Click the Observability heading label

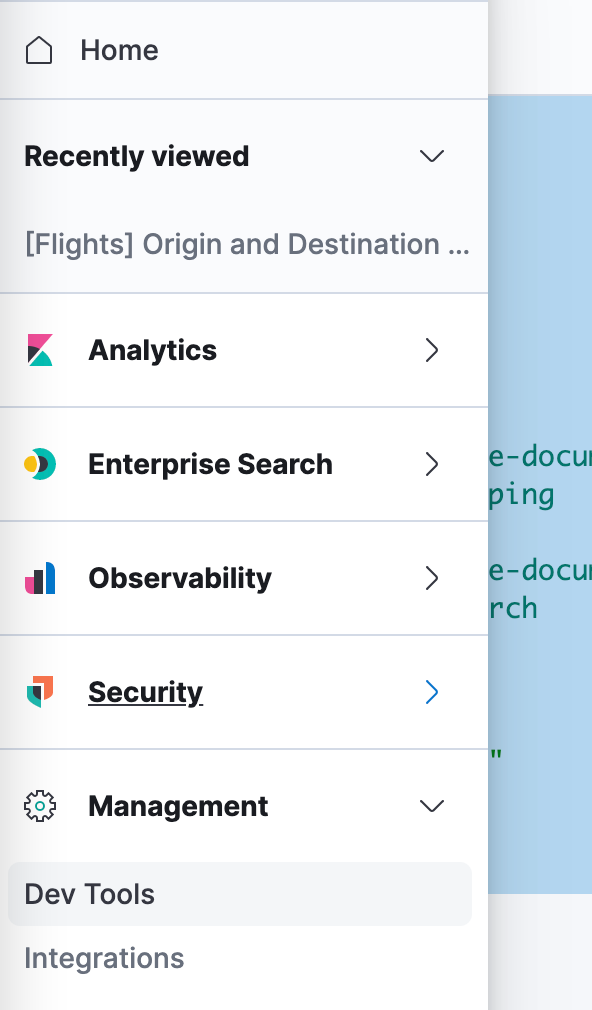click(x=180, y=578)
